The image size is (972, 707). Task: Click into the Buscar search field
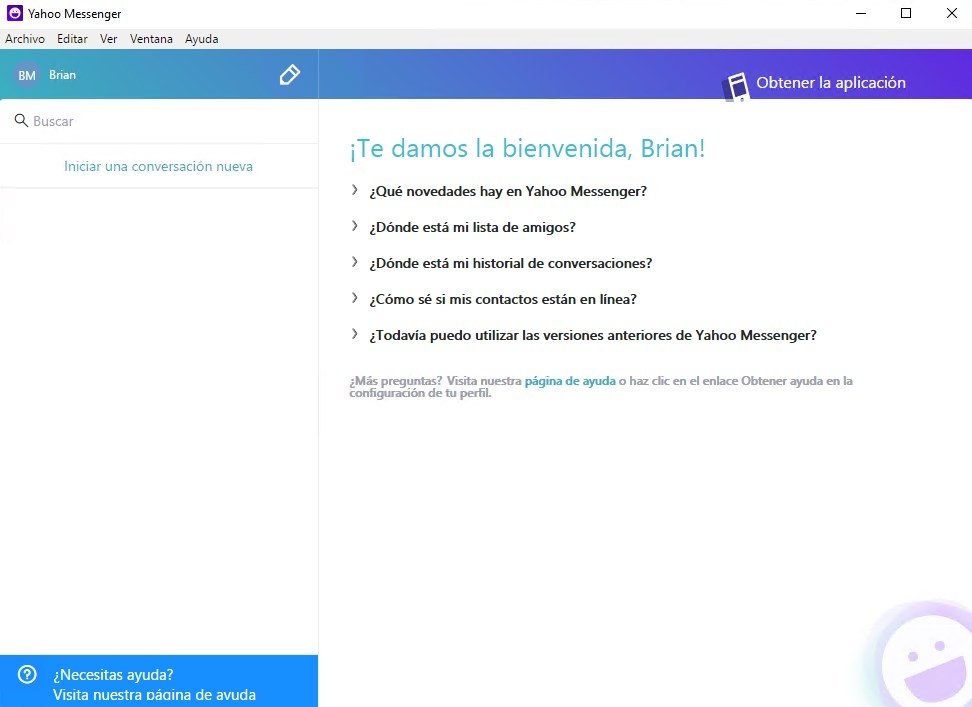pyautogui.click(x=159, y=121)
